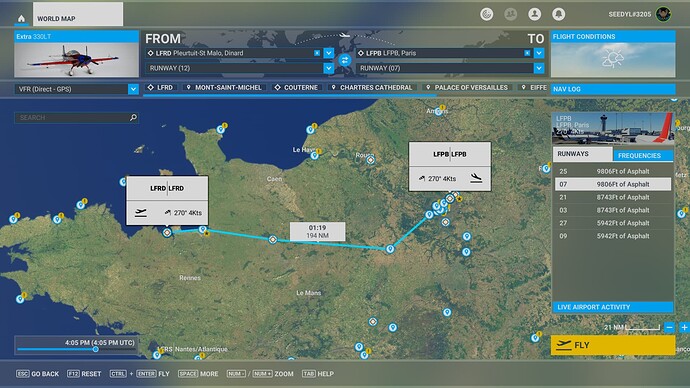Open the NAV LOG panel
Screen dimensions: 690x388
click(x=613, y=89)
